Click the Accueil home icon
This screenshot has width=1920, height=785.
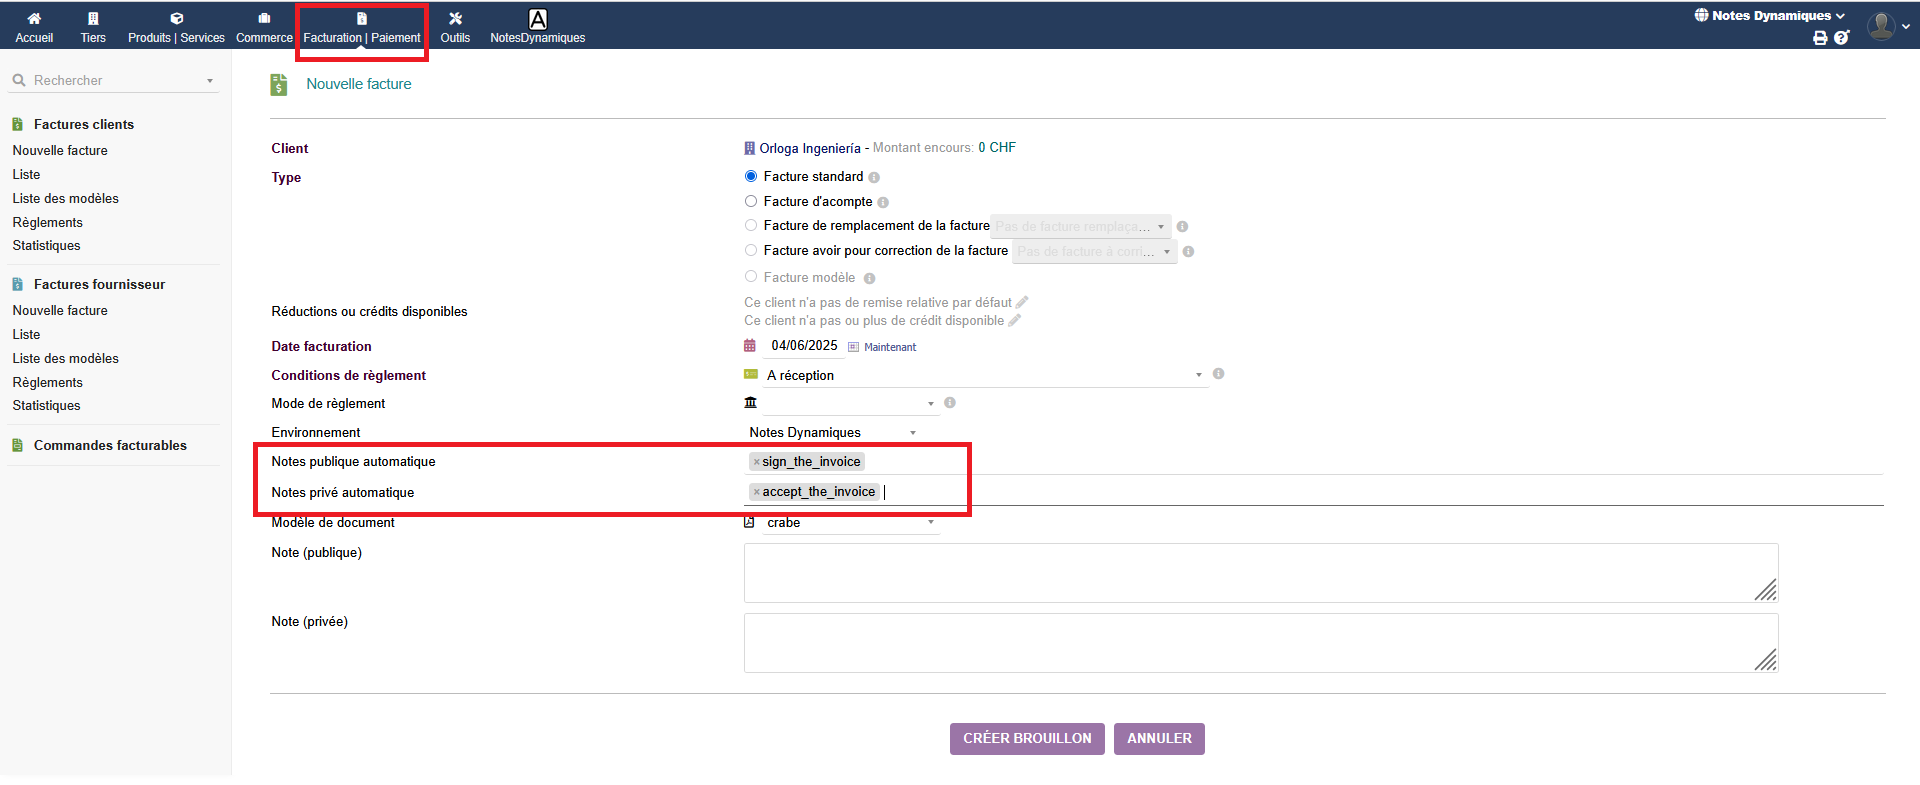click(34, 19)
